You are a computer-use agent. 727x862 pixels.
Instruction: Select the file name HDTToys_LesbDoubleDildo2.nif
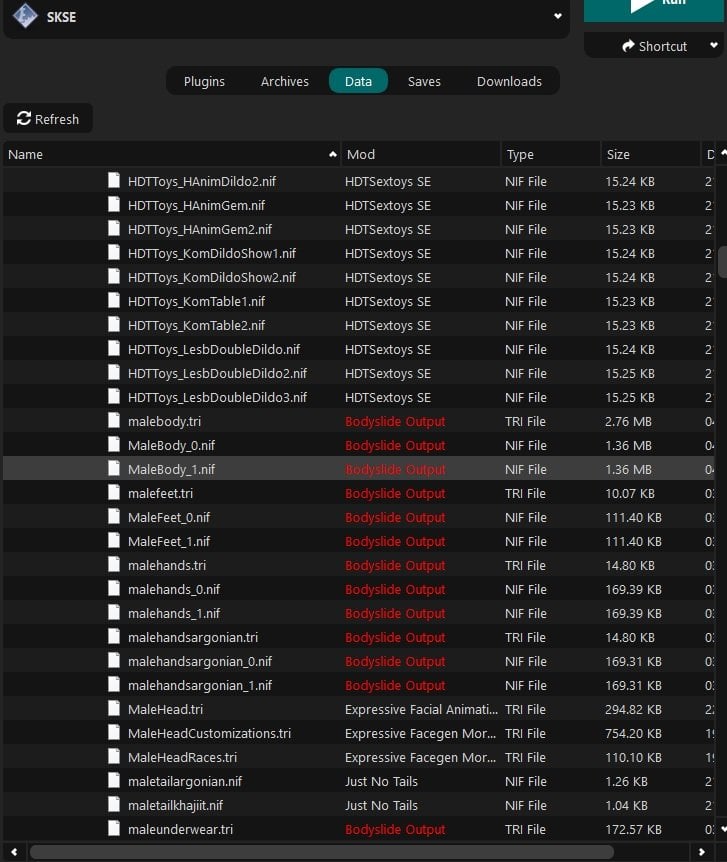point(217,374)
